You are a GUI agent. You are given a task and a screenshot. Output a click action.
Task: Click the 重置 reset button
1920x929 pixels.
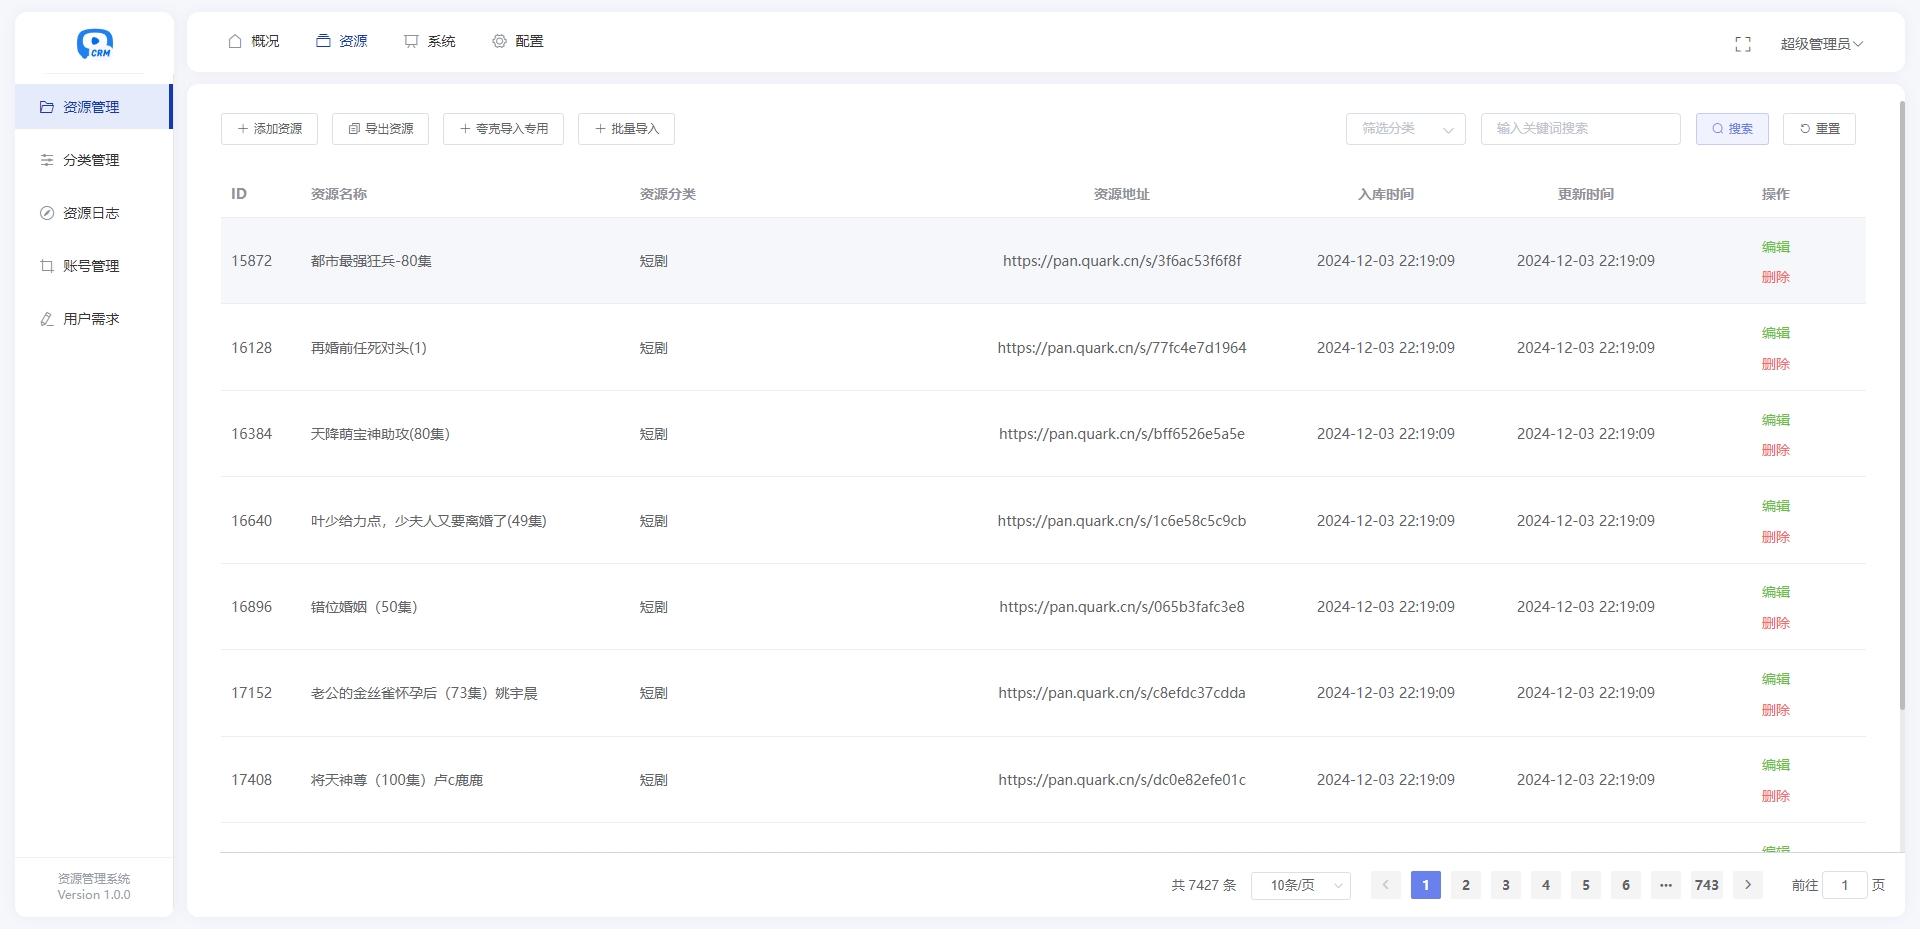click(x=1818, y=129)
